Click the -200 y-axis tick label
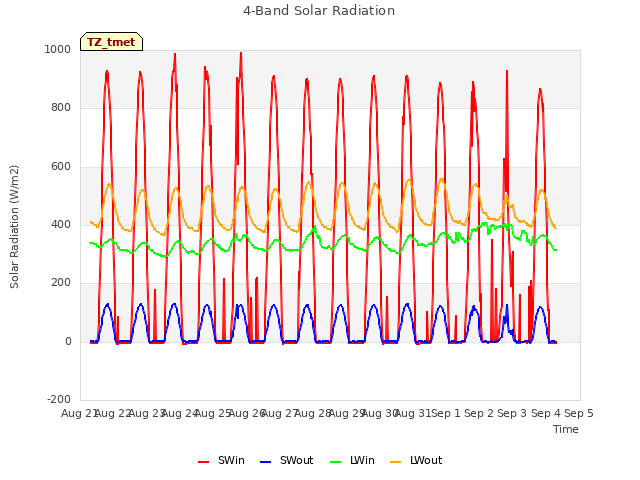The width and height of the screenshot is (640, 480). [x=59, y=399]
